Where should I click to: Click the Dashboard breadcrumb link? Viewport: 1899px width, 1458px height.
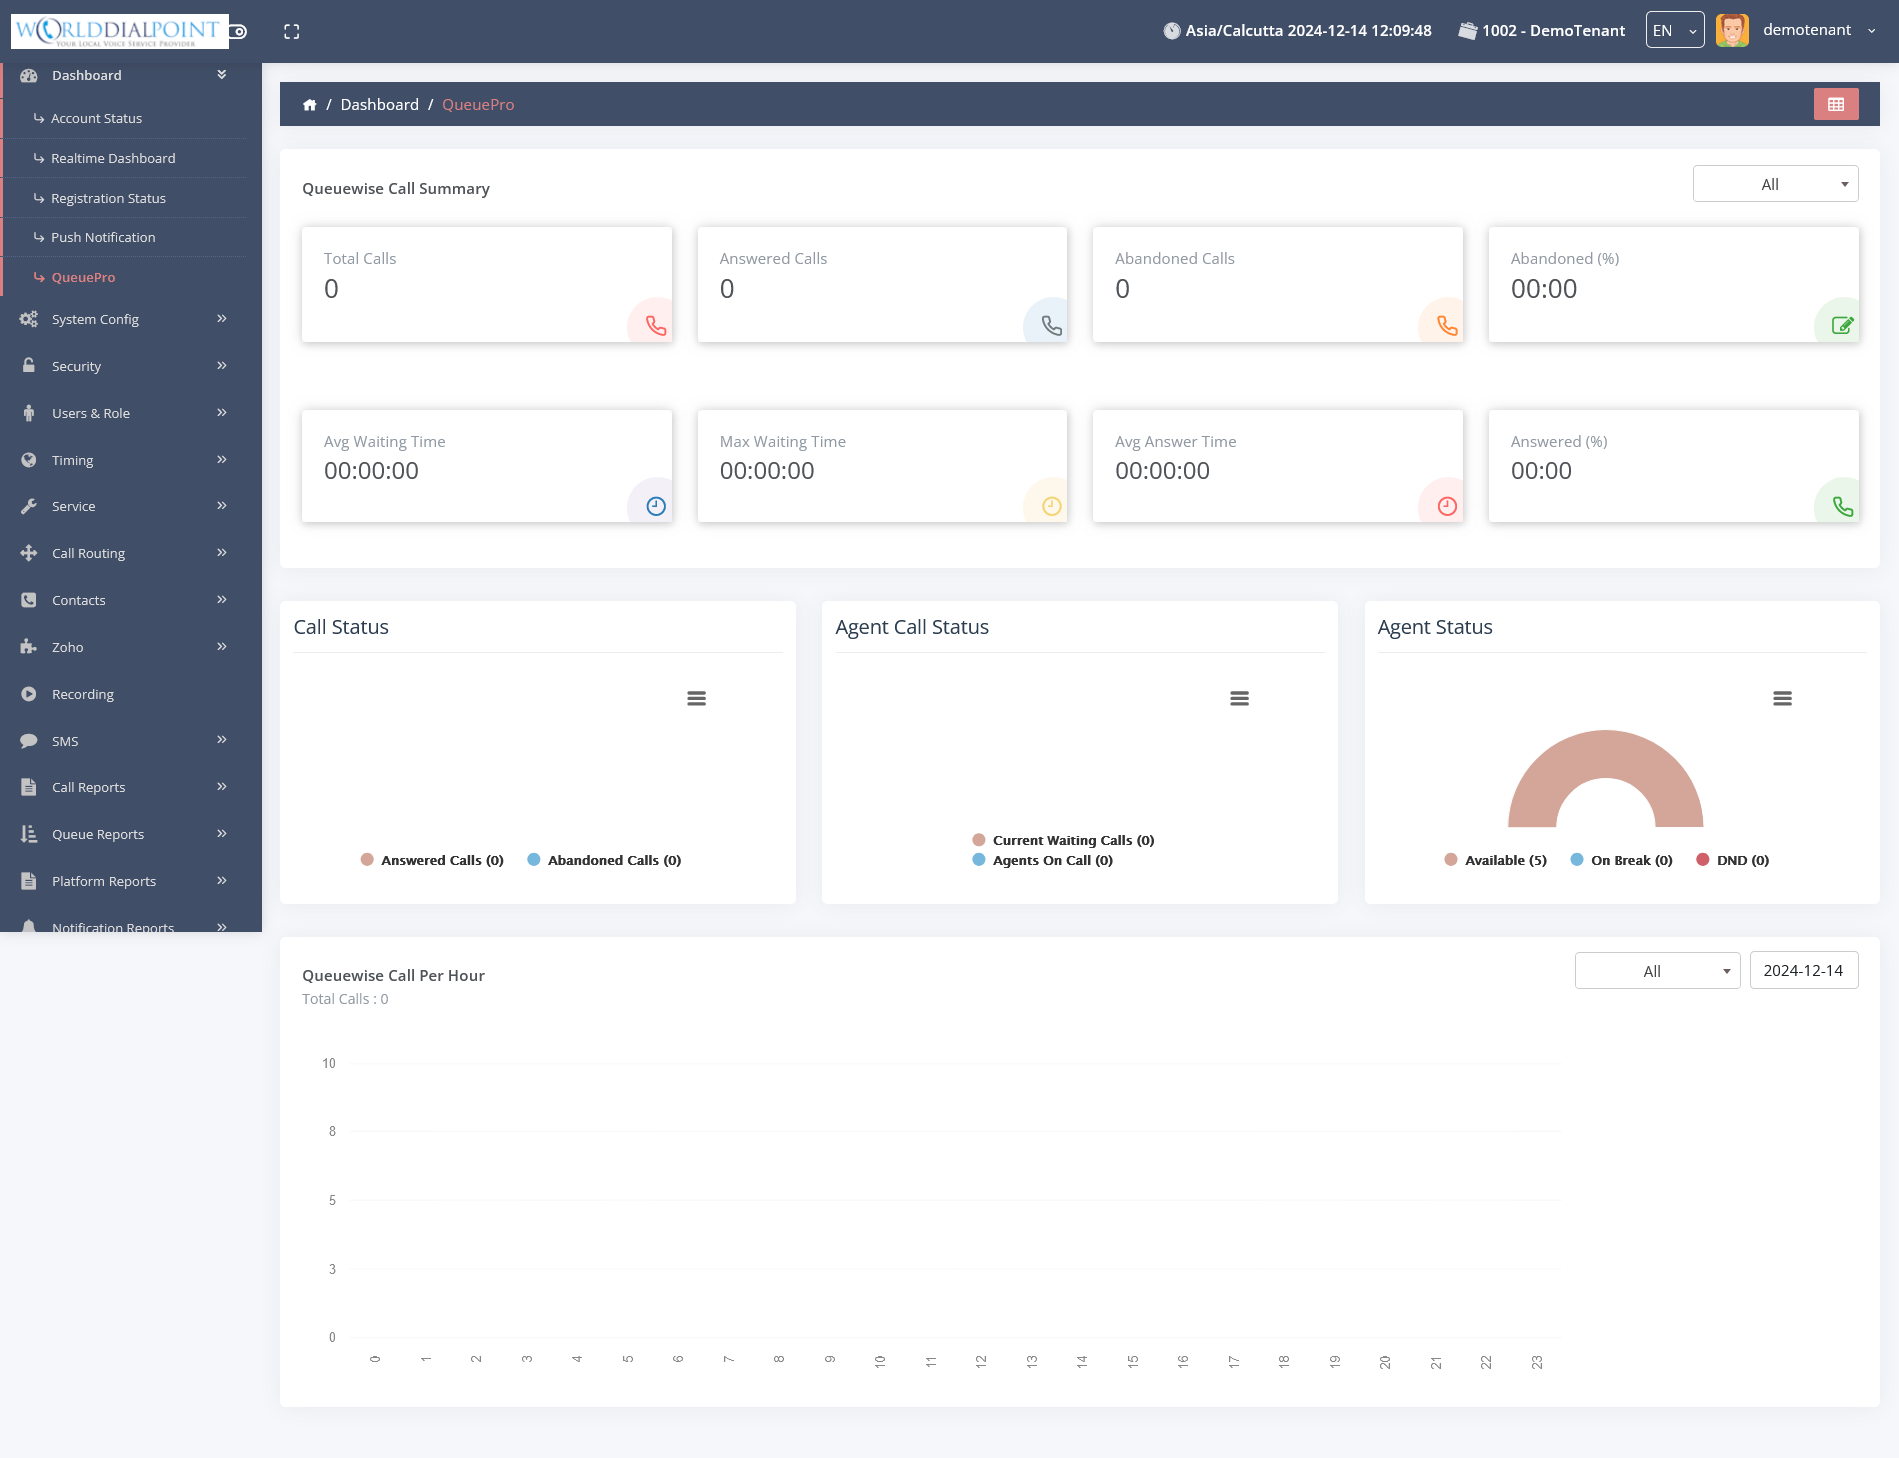[379, 105]
